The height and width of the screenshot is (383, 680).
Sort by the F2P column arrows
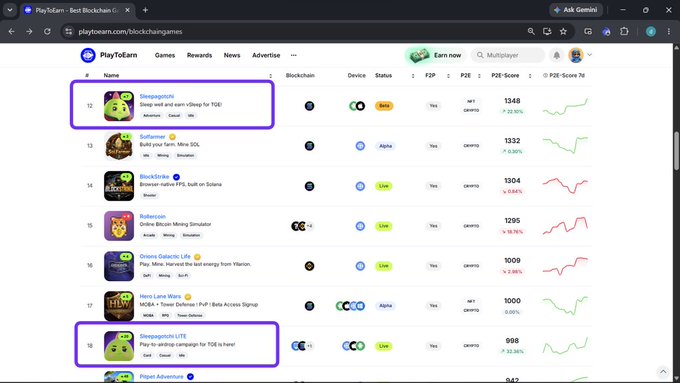(448, 75)
